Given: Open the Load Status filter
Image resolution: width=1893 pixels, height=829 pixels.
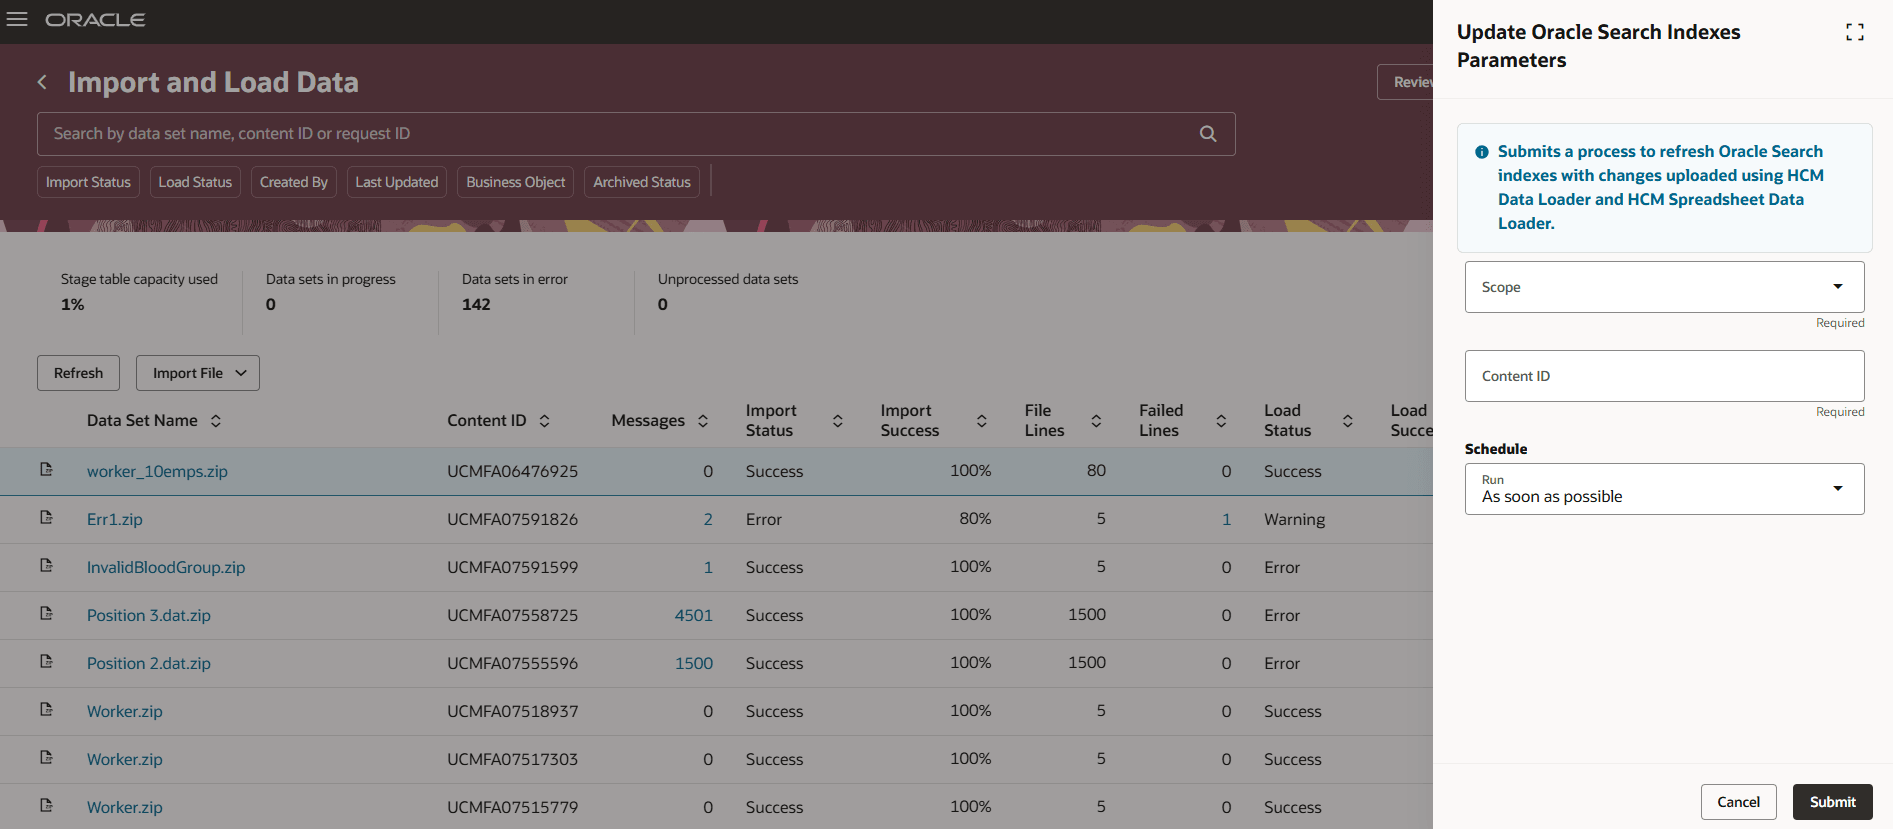Looking at the screenshot, I should (x=195, y=182).
